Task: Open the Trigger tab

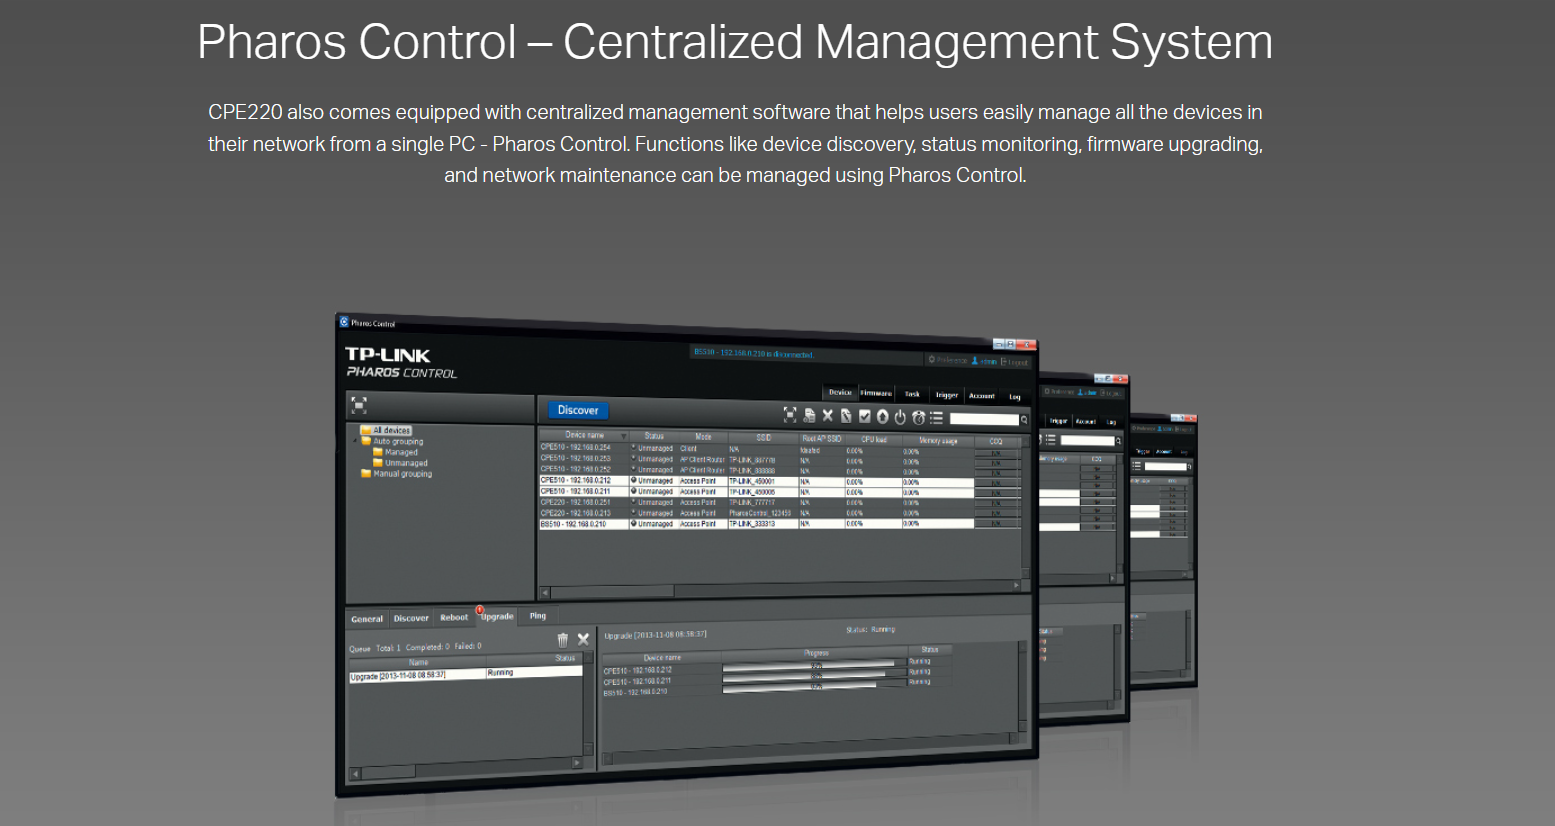Action: click(946, 395)
